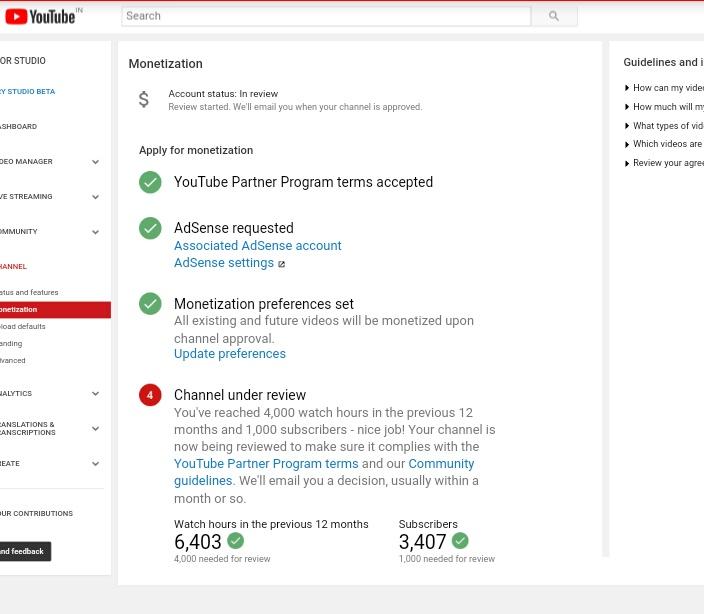Click green check next to 6,403 watch hours
The height and width of the screenshot is (614, 704).
tap(236, 541)
